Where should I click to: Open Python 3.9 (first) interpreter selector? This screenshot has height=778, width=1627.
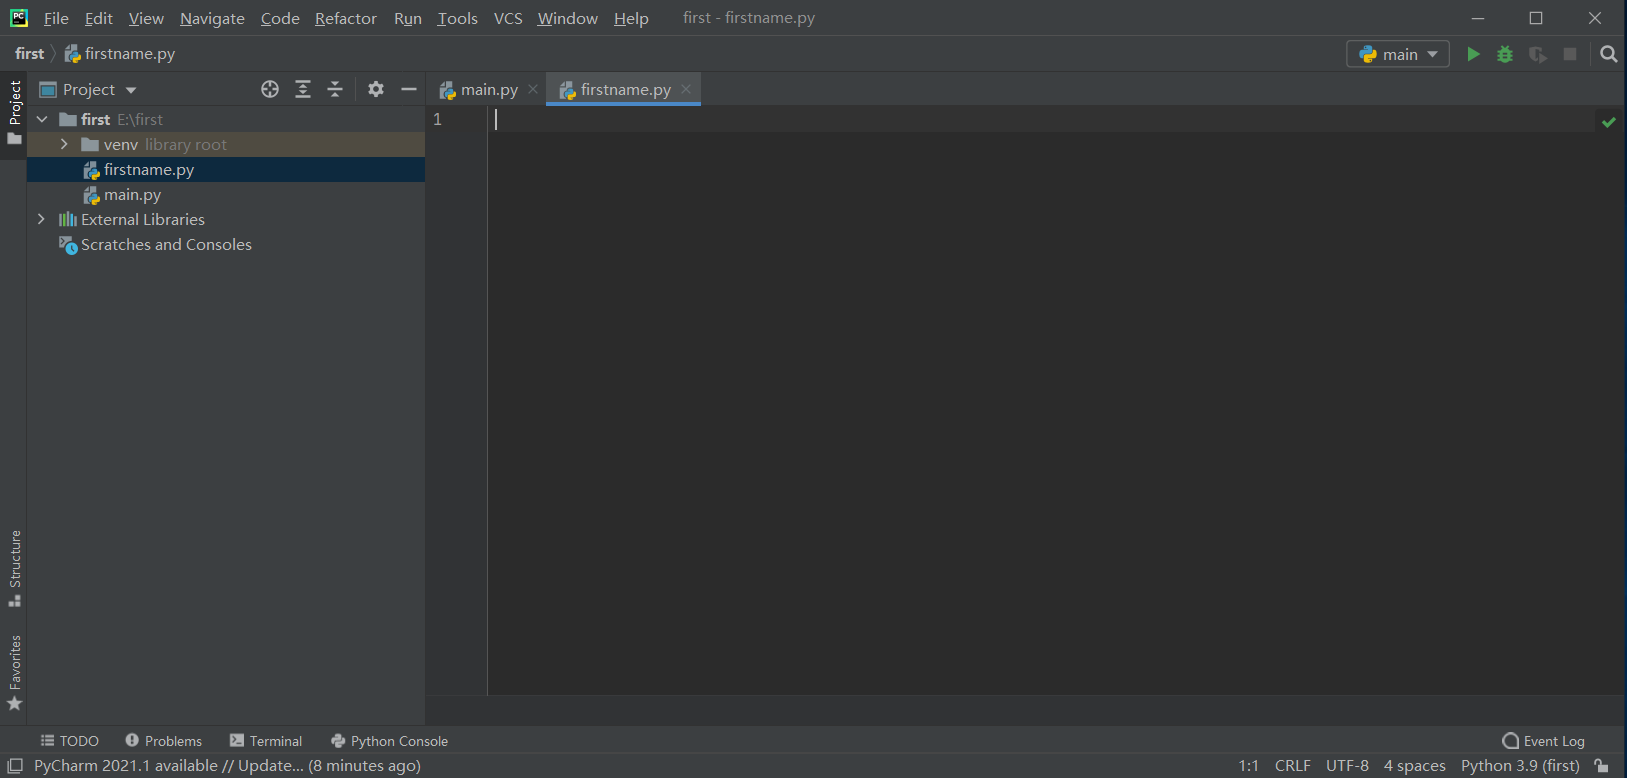tap(1520, 766)
